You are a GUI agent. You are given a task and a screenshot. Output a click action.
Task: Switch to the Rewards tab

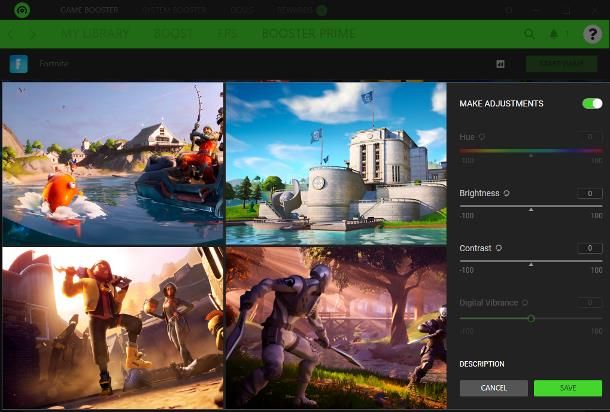293,10
